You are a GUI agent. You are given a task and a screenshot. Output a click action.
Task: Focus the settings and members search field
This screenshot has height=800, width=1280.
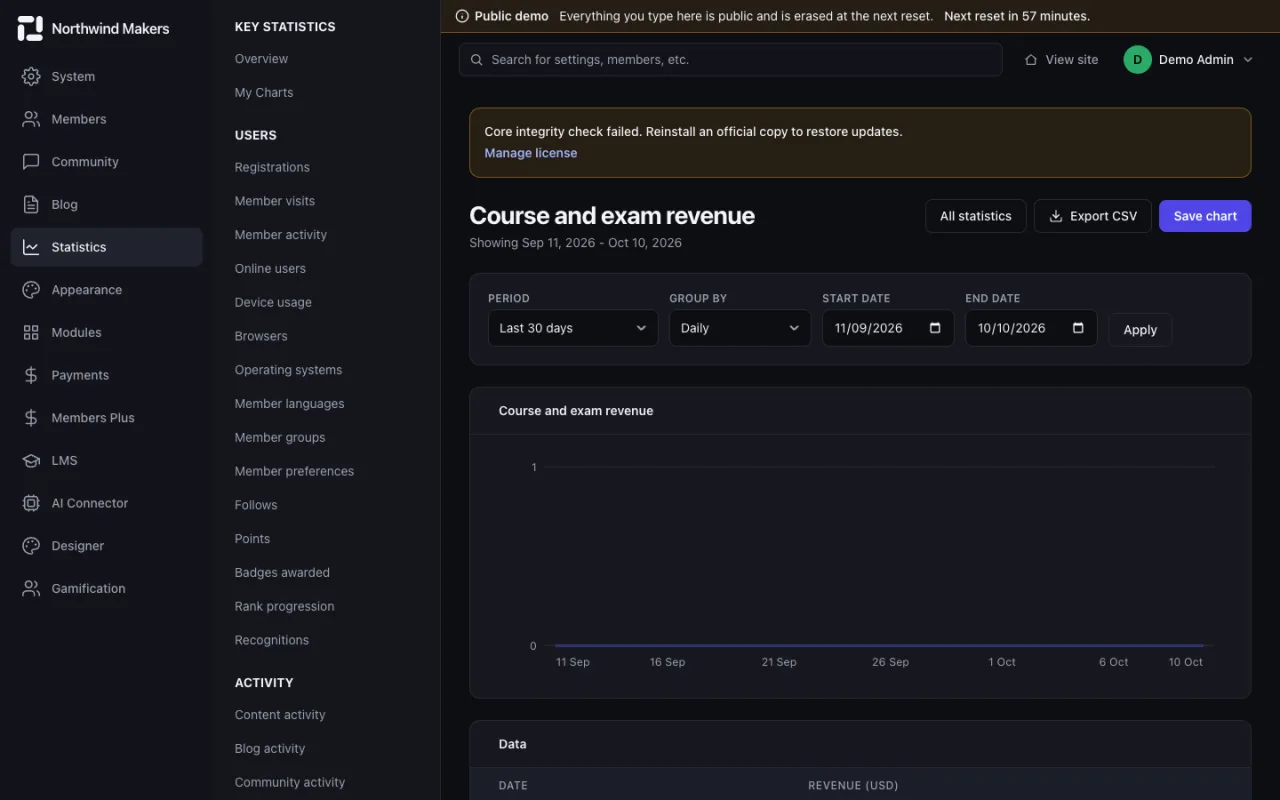(731, 60)
